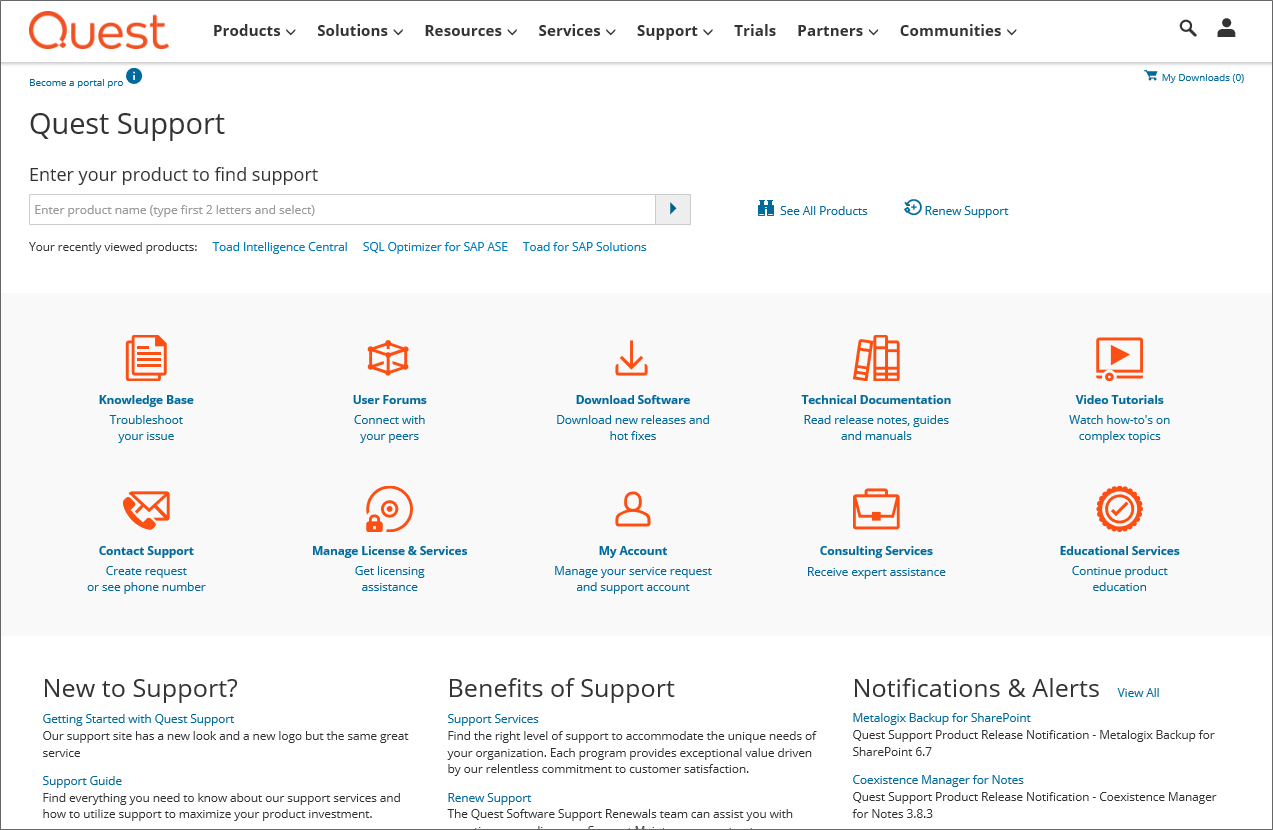1273x830 pixels.
Task: Open the See All Products link
Action: (x=824, y=211)
